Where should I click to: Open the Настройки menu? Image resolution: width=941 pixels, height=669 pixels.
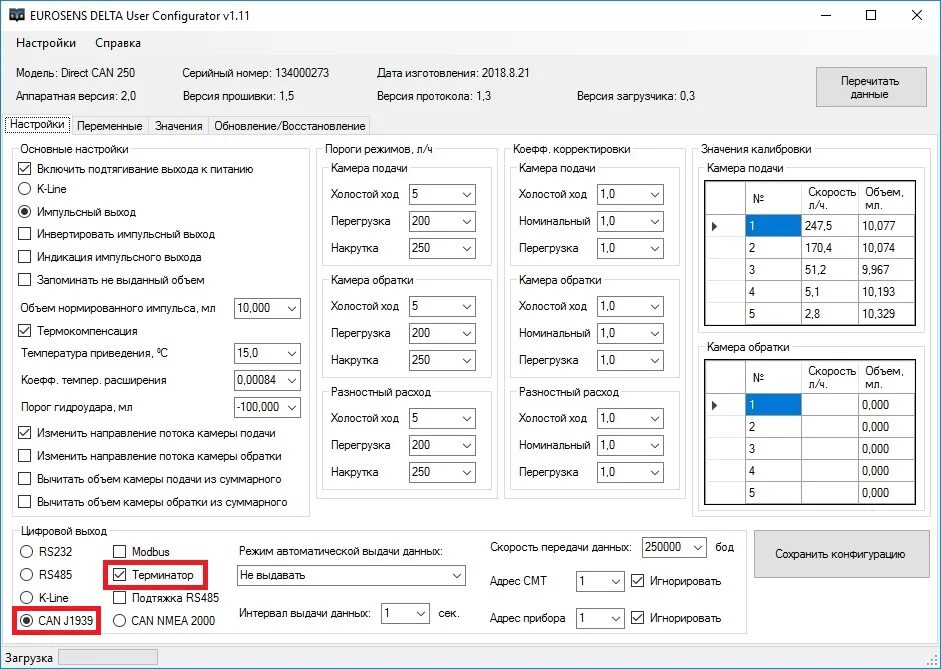coord(46,43)
